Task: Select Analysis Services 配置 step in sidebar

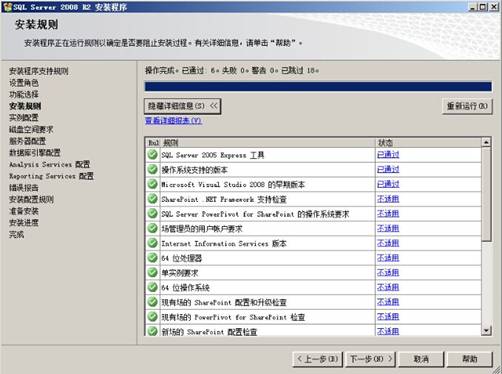Action: coord(50,164)
